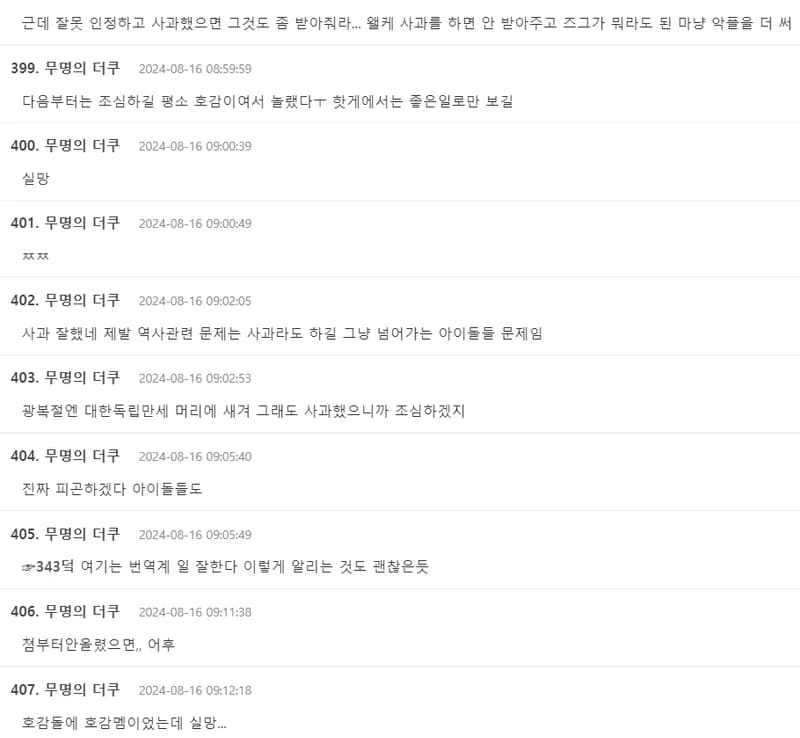Click author name on comment 400
Viewport: 800px width, 738px height.
[82, 145]
